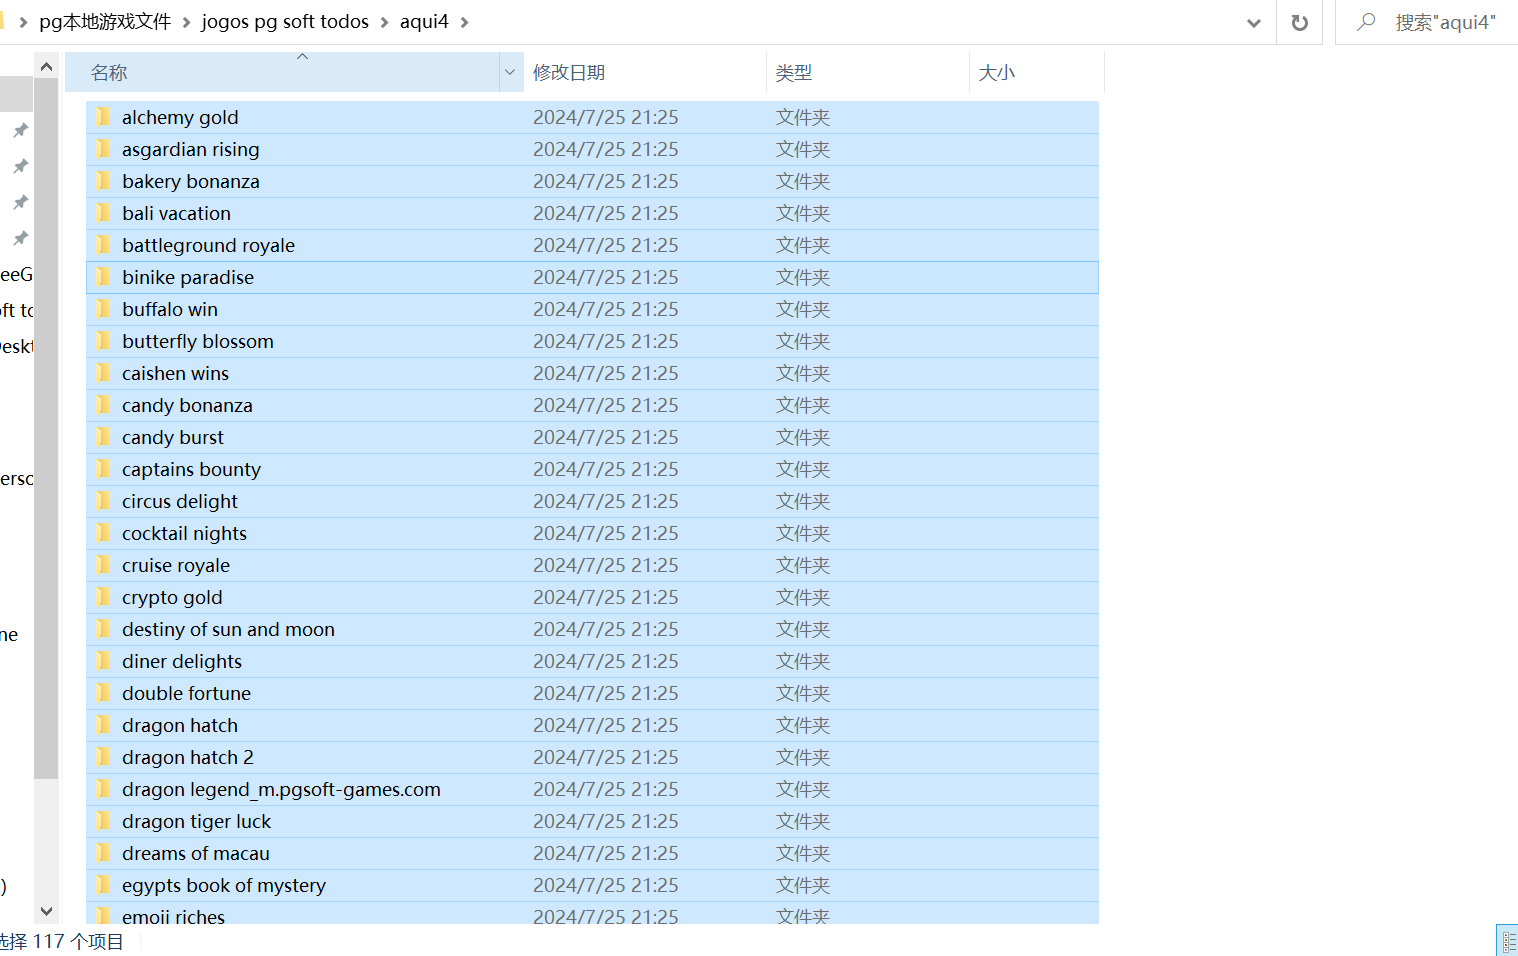Click the search aqui4 input field
Screen dimensions: 1518x956
[x=1445, y=22]
